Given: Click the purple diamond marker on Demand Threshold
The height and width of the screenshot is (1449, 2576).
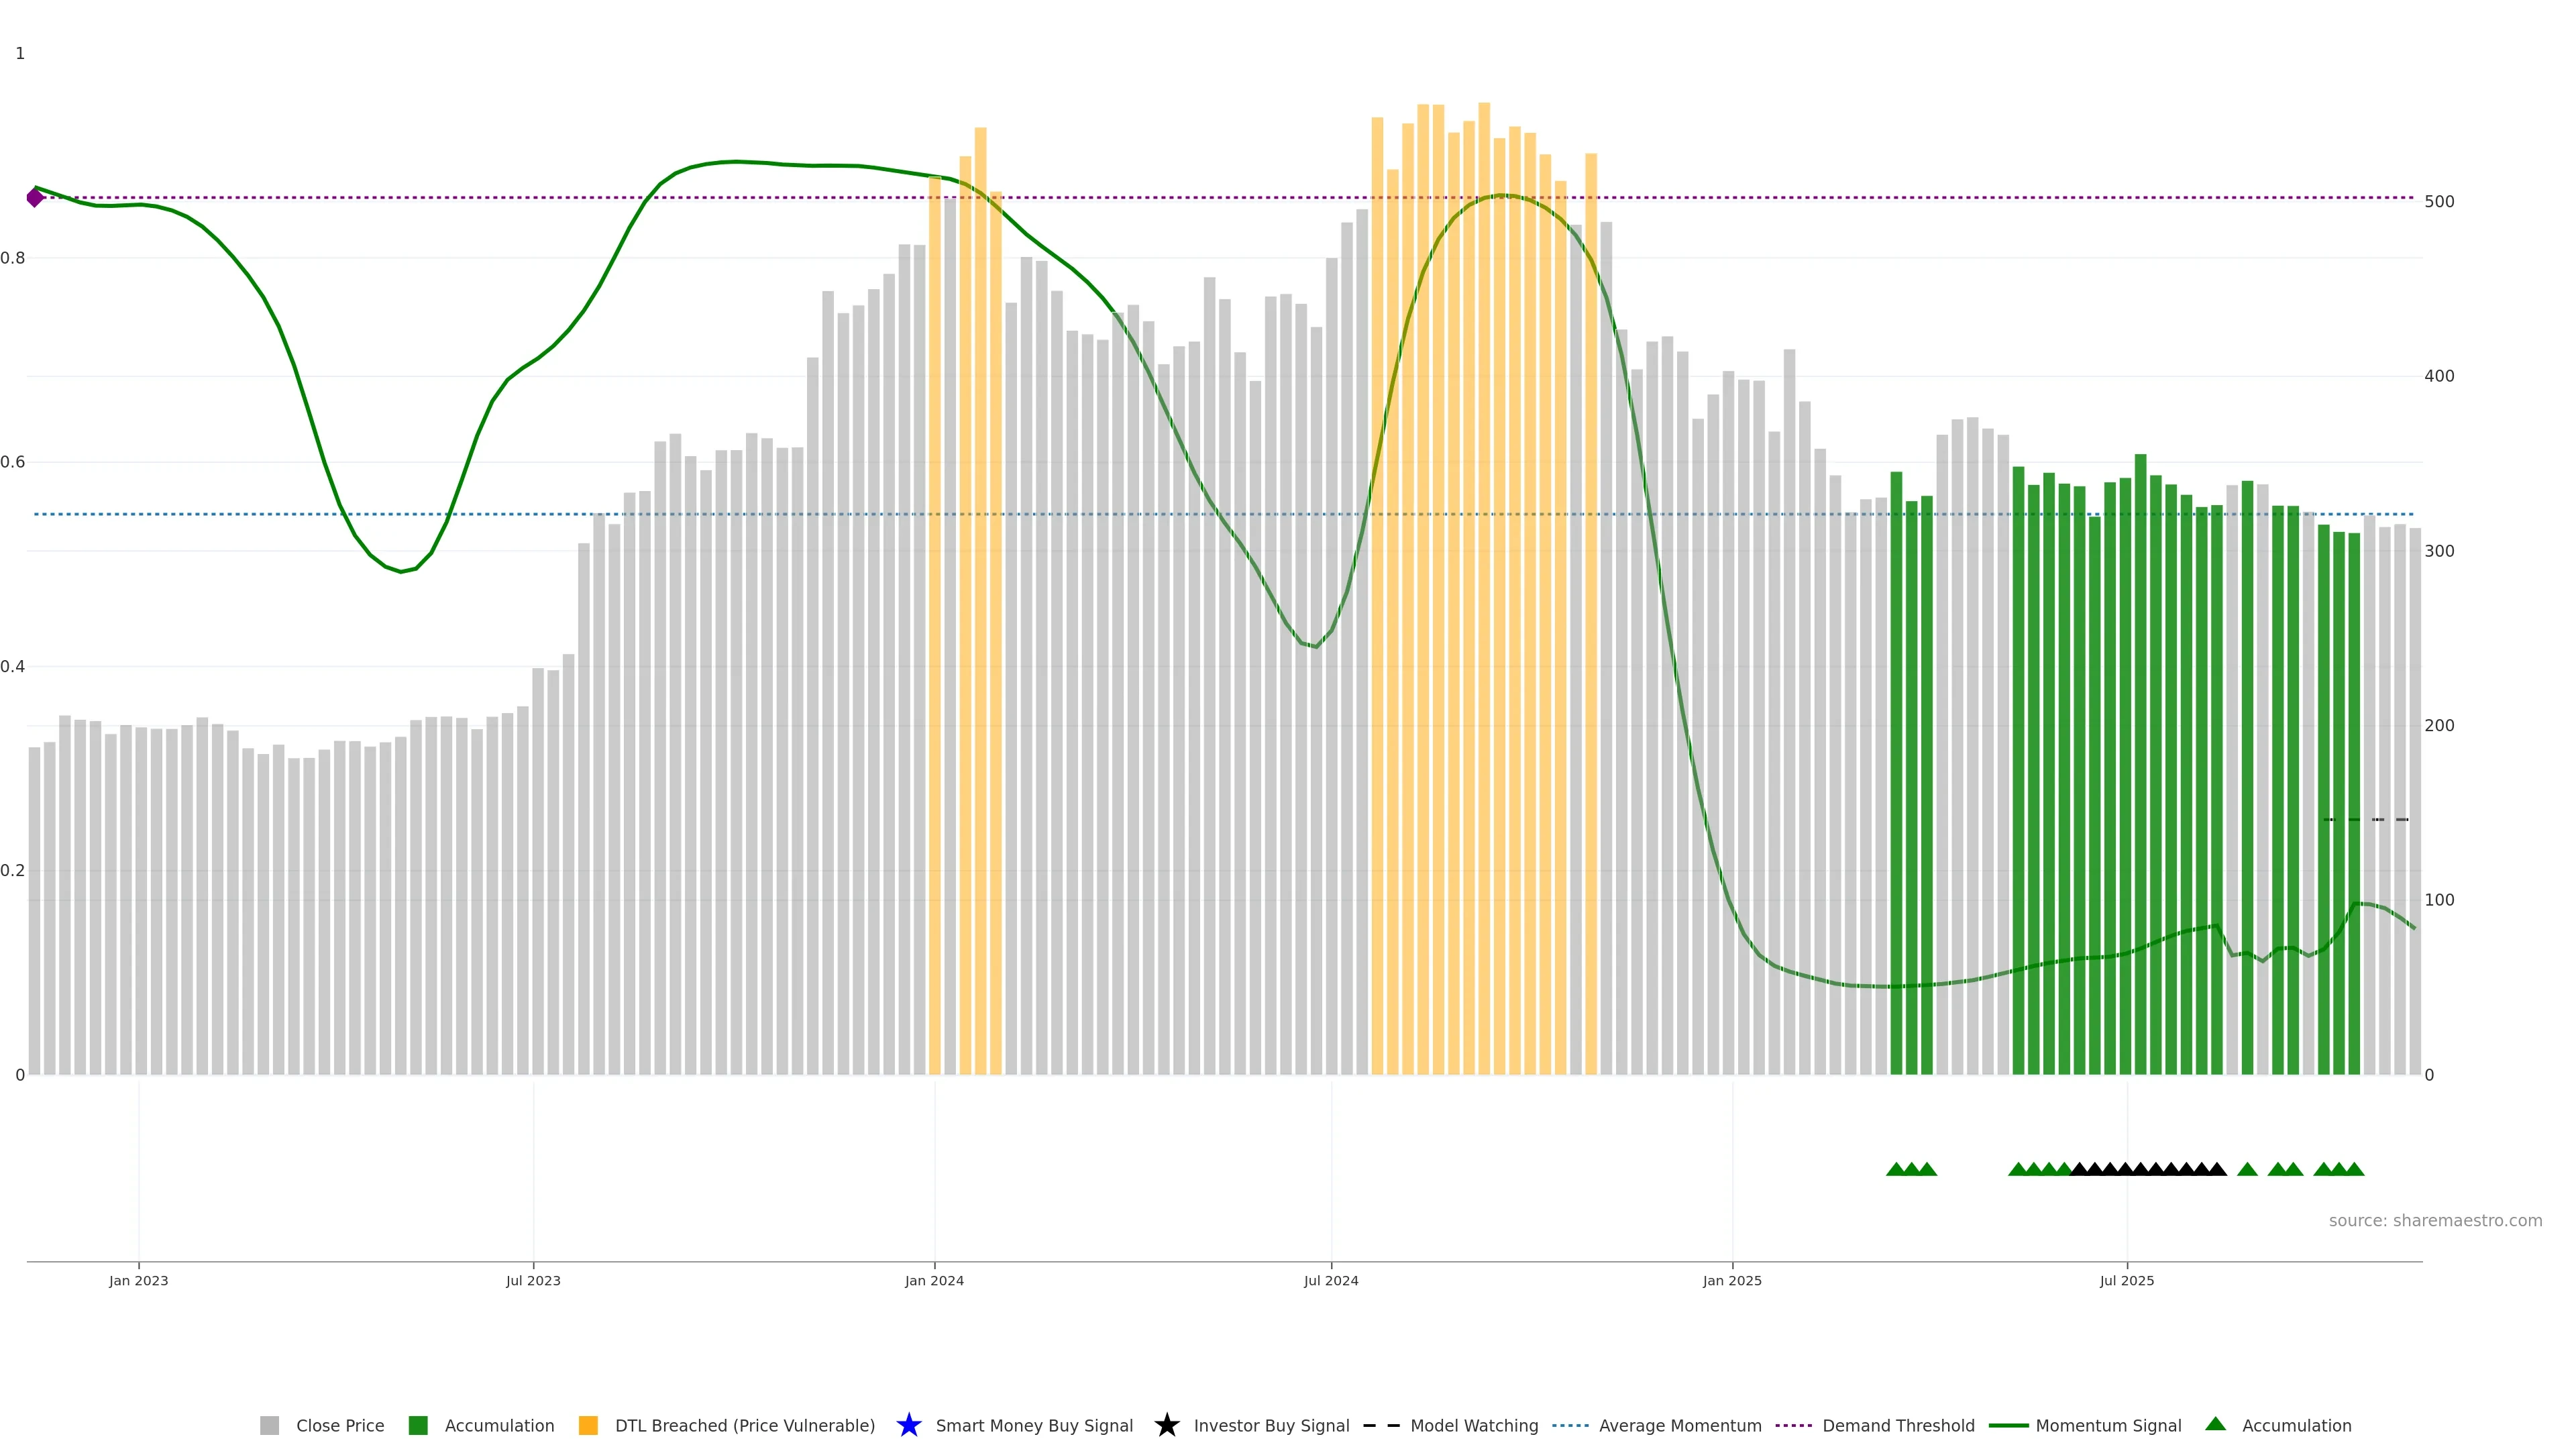Looking at the screenshot, I should (35, 198).
